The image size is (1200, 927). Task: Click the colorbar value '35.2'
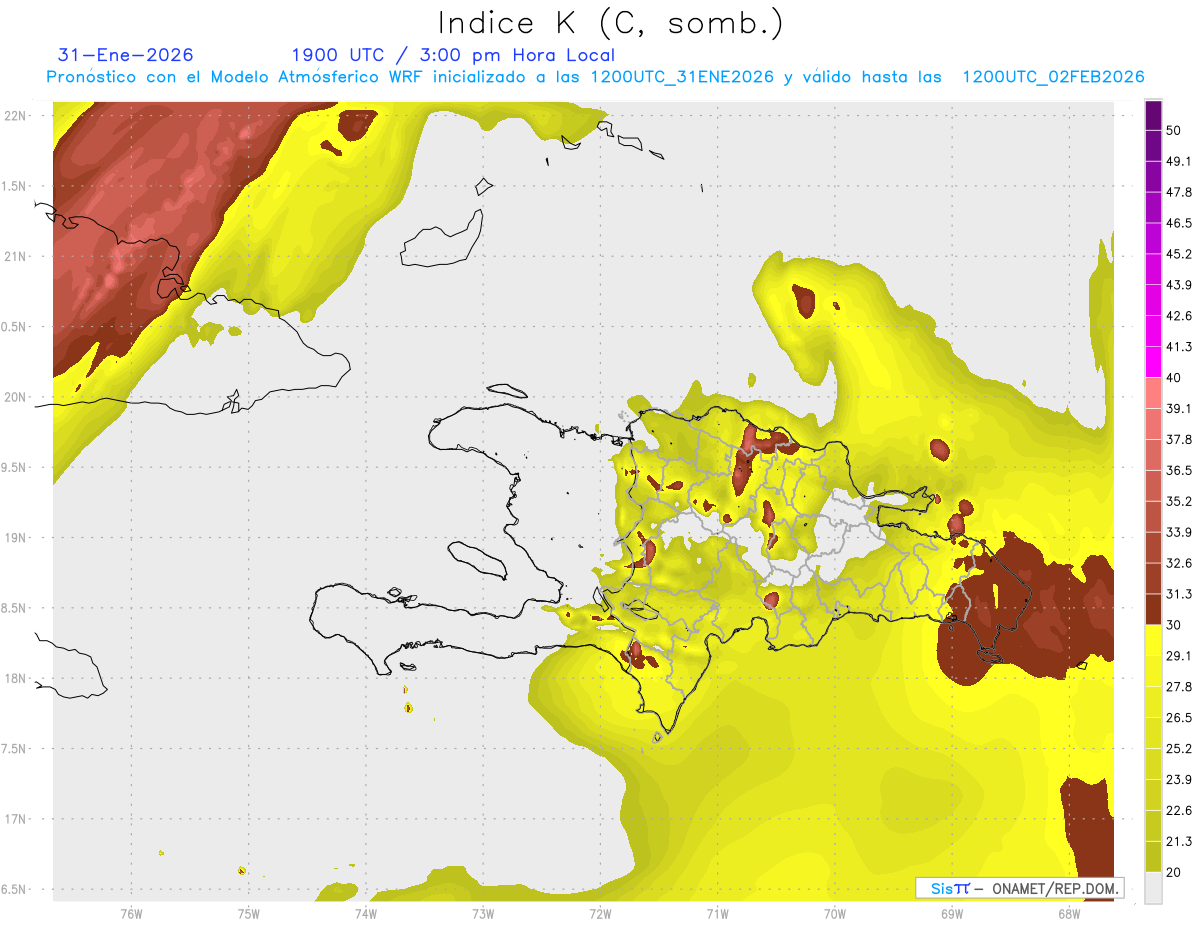coord(1179,501)
